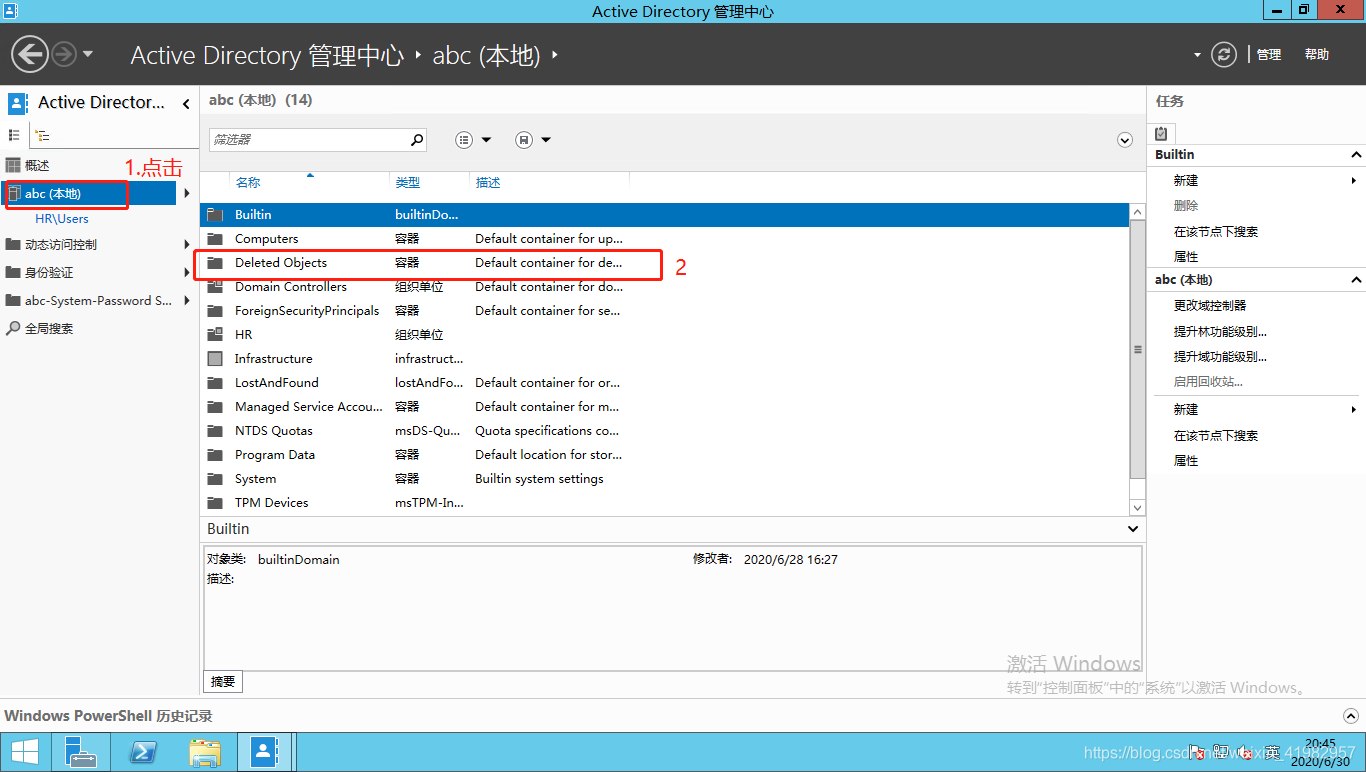Collapse the Builtin tasks section

tap(1357, 155)
